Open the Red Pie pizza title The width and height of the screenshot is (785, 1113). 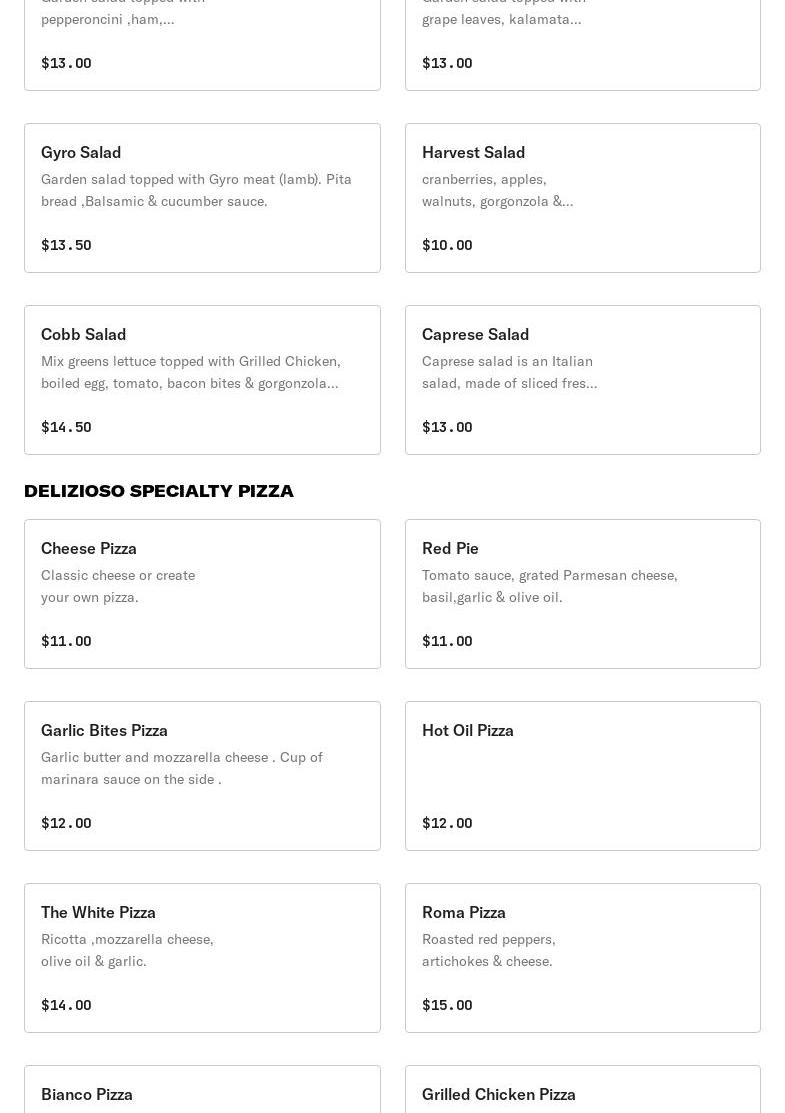point(450,548)
